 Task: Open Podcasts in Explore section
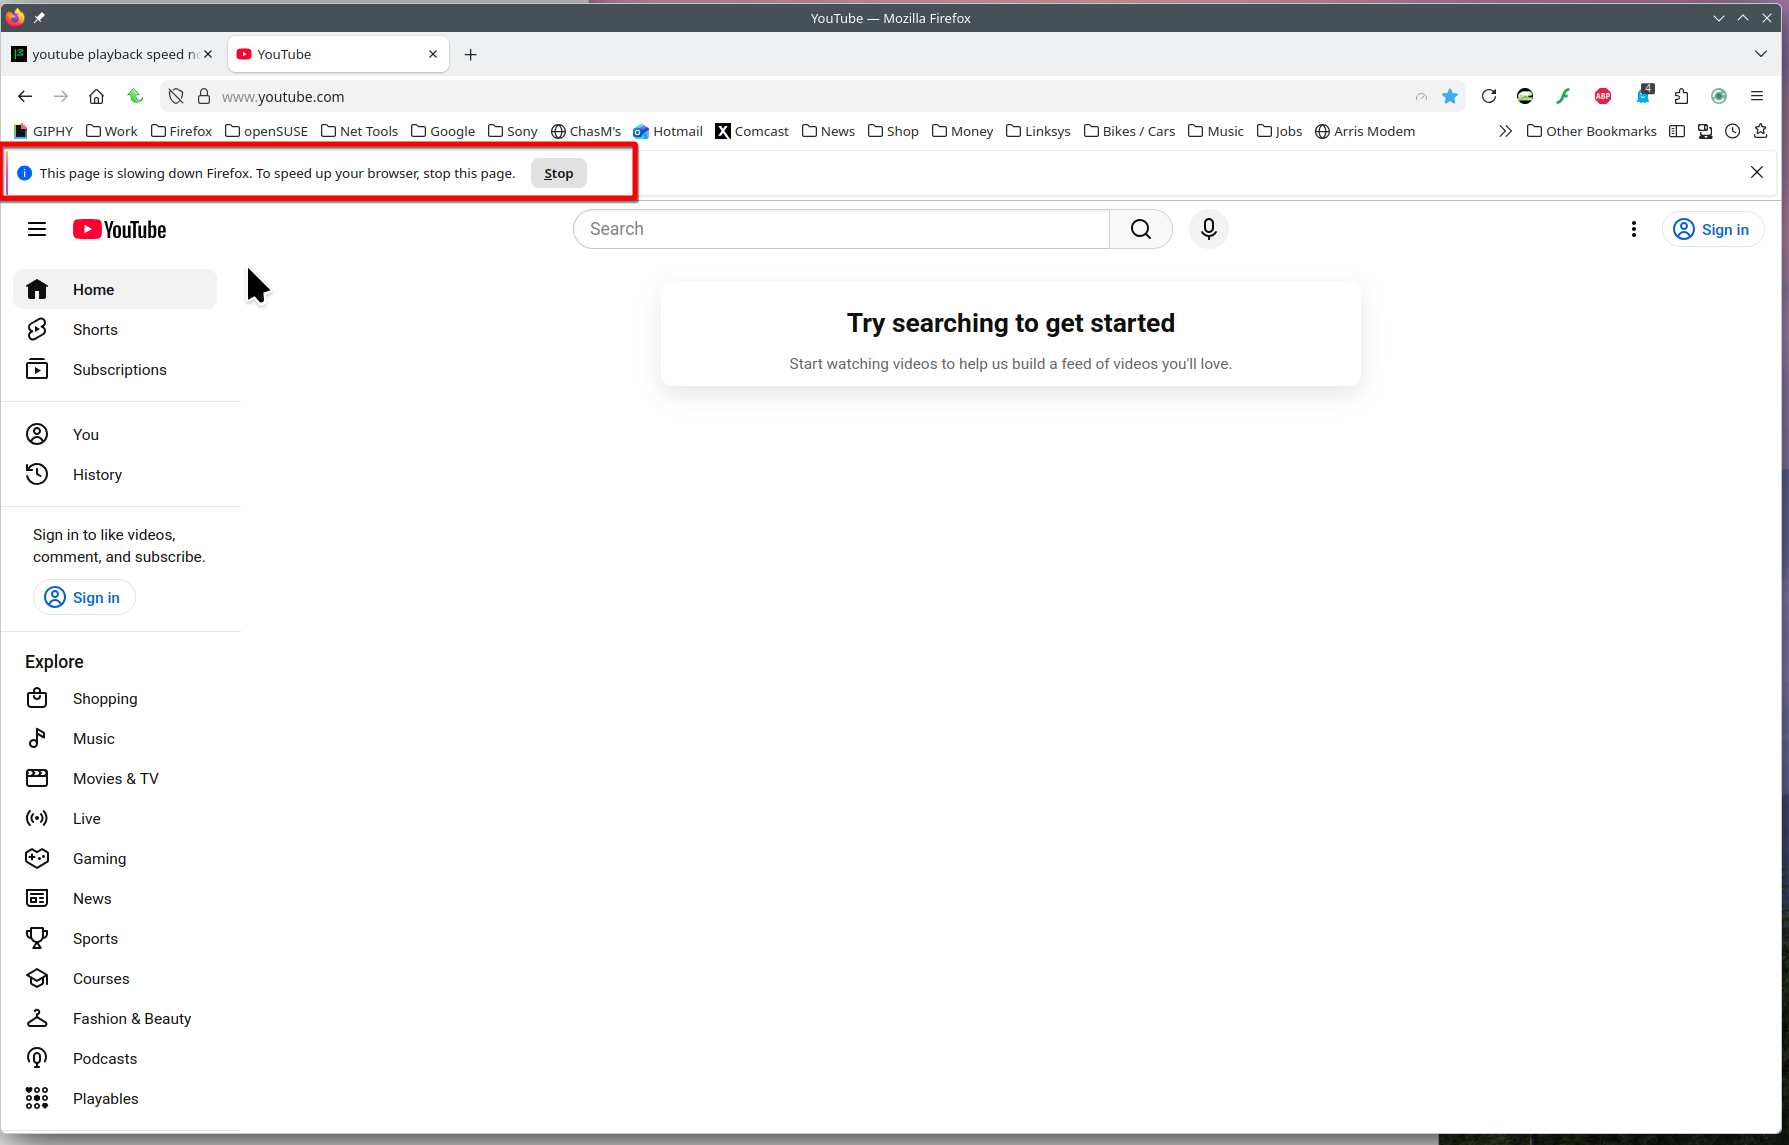click(115, 1058)
